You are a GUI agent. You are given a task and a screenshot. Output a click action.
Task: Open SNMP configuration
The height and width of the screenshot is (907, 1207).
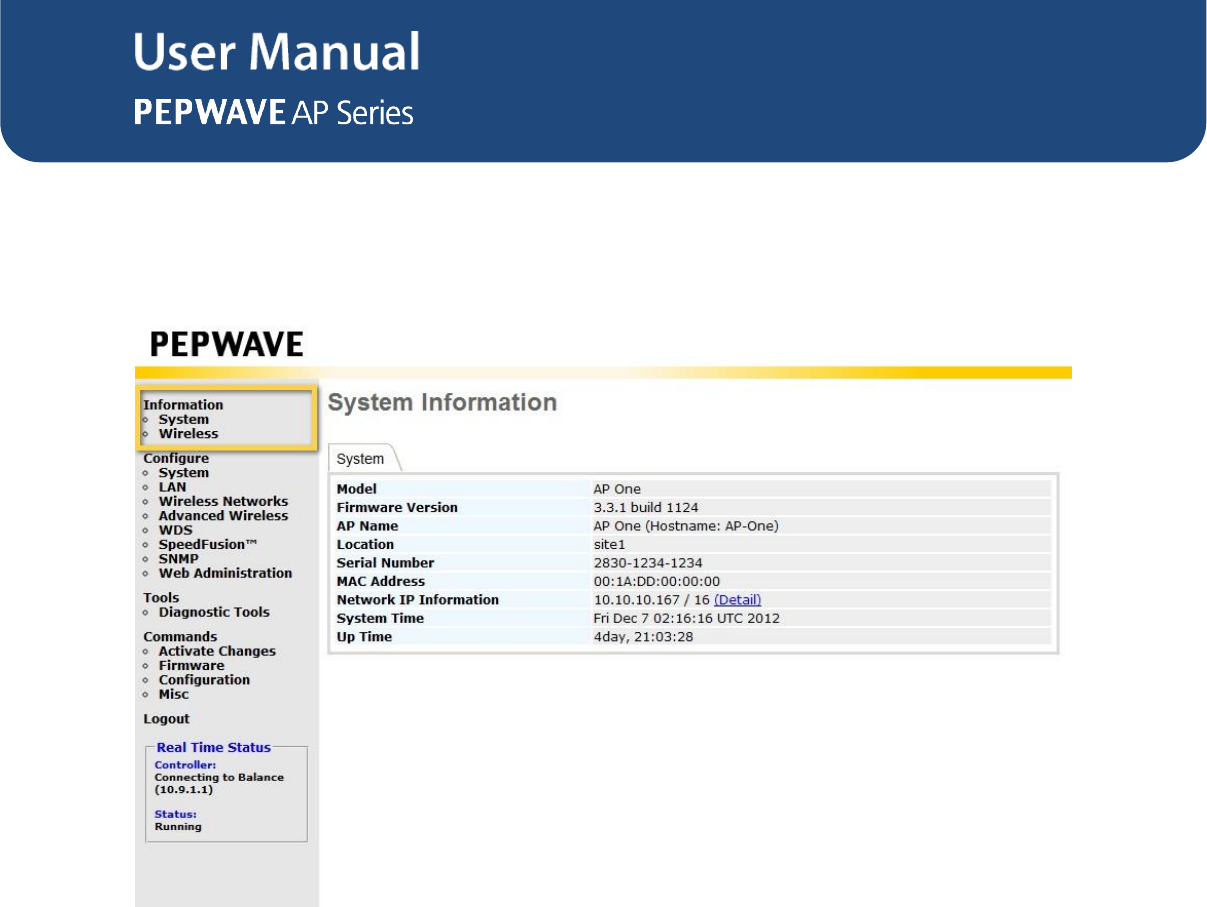point(178,559)
